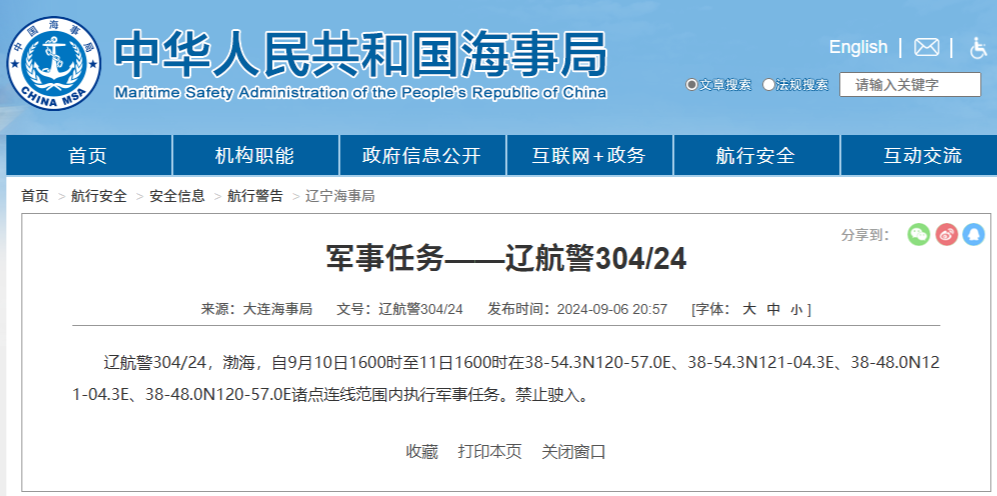Click the wheelchair accessibility icon
This screenshot has width=997, height=496.
[977, 48]
